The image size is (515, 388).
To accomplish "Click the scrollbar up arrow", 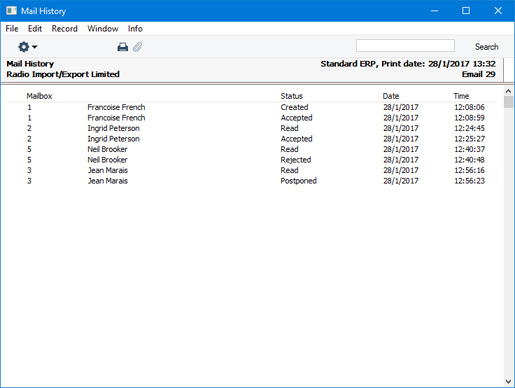I will 508,91.
